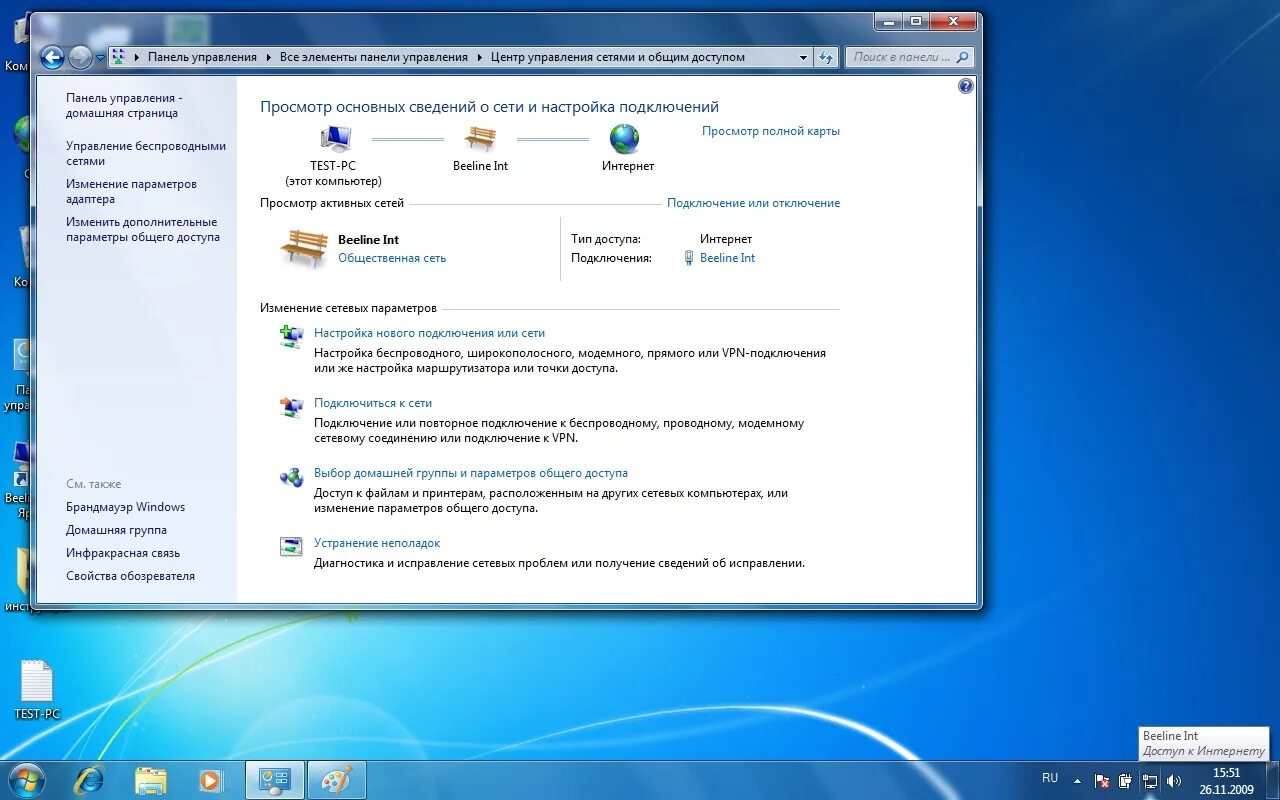Open 'Устранение неполадок' link
The width and height of the screenshot is (1280, 800).
377,543
